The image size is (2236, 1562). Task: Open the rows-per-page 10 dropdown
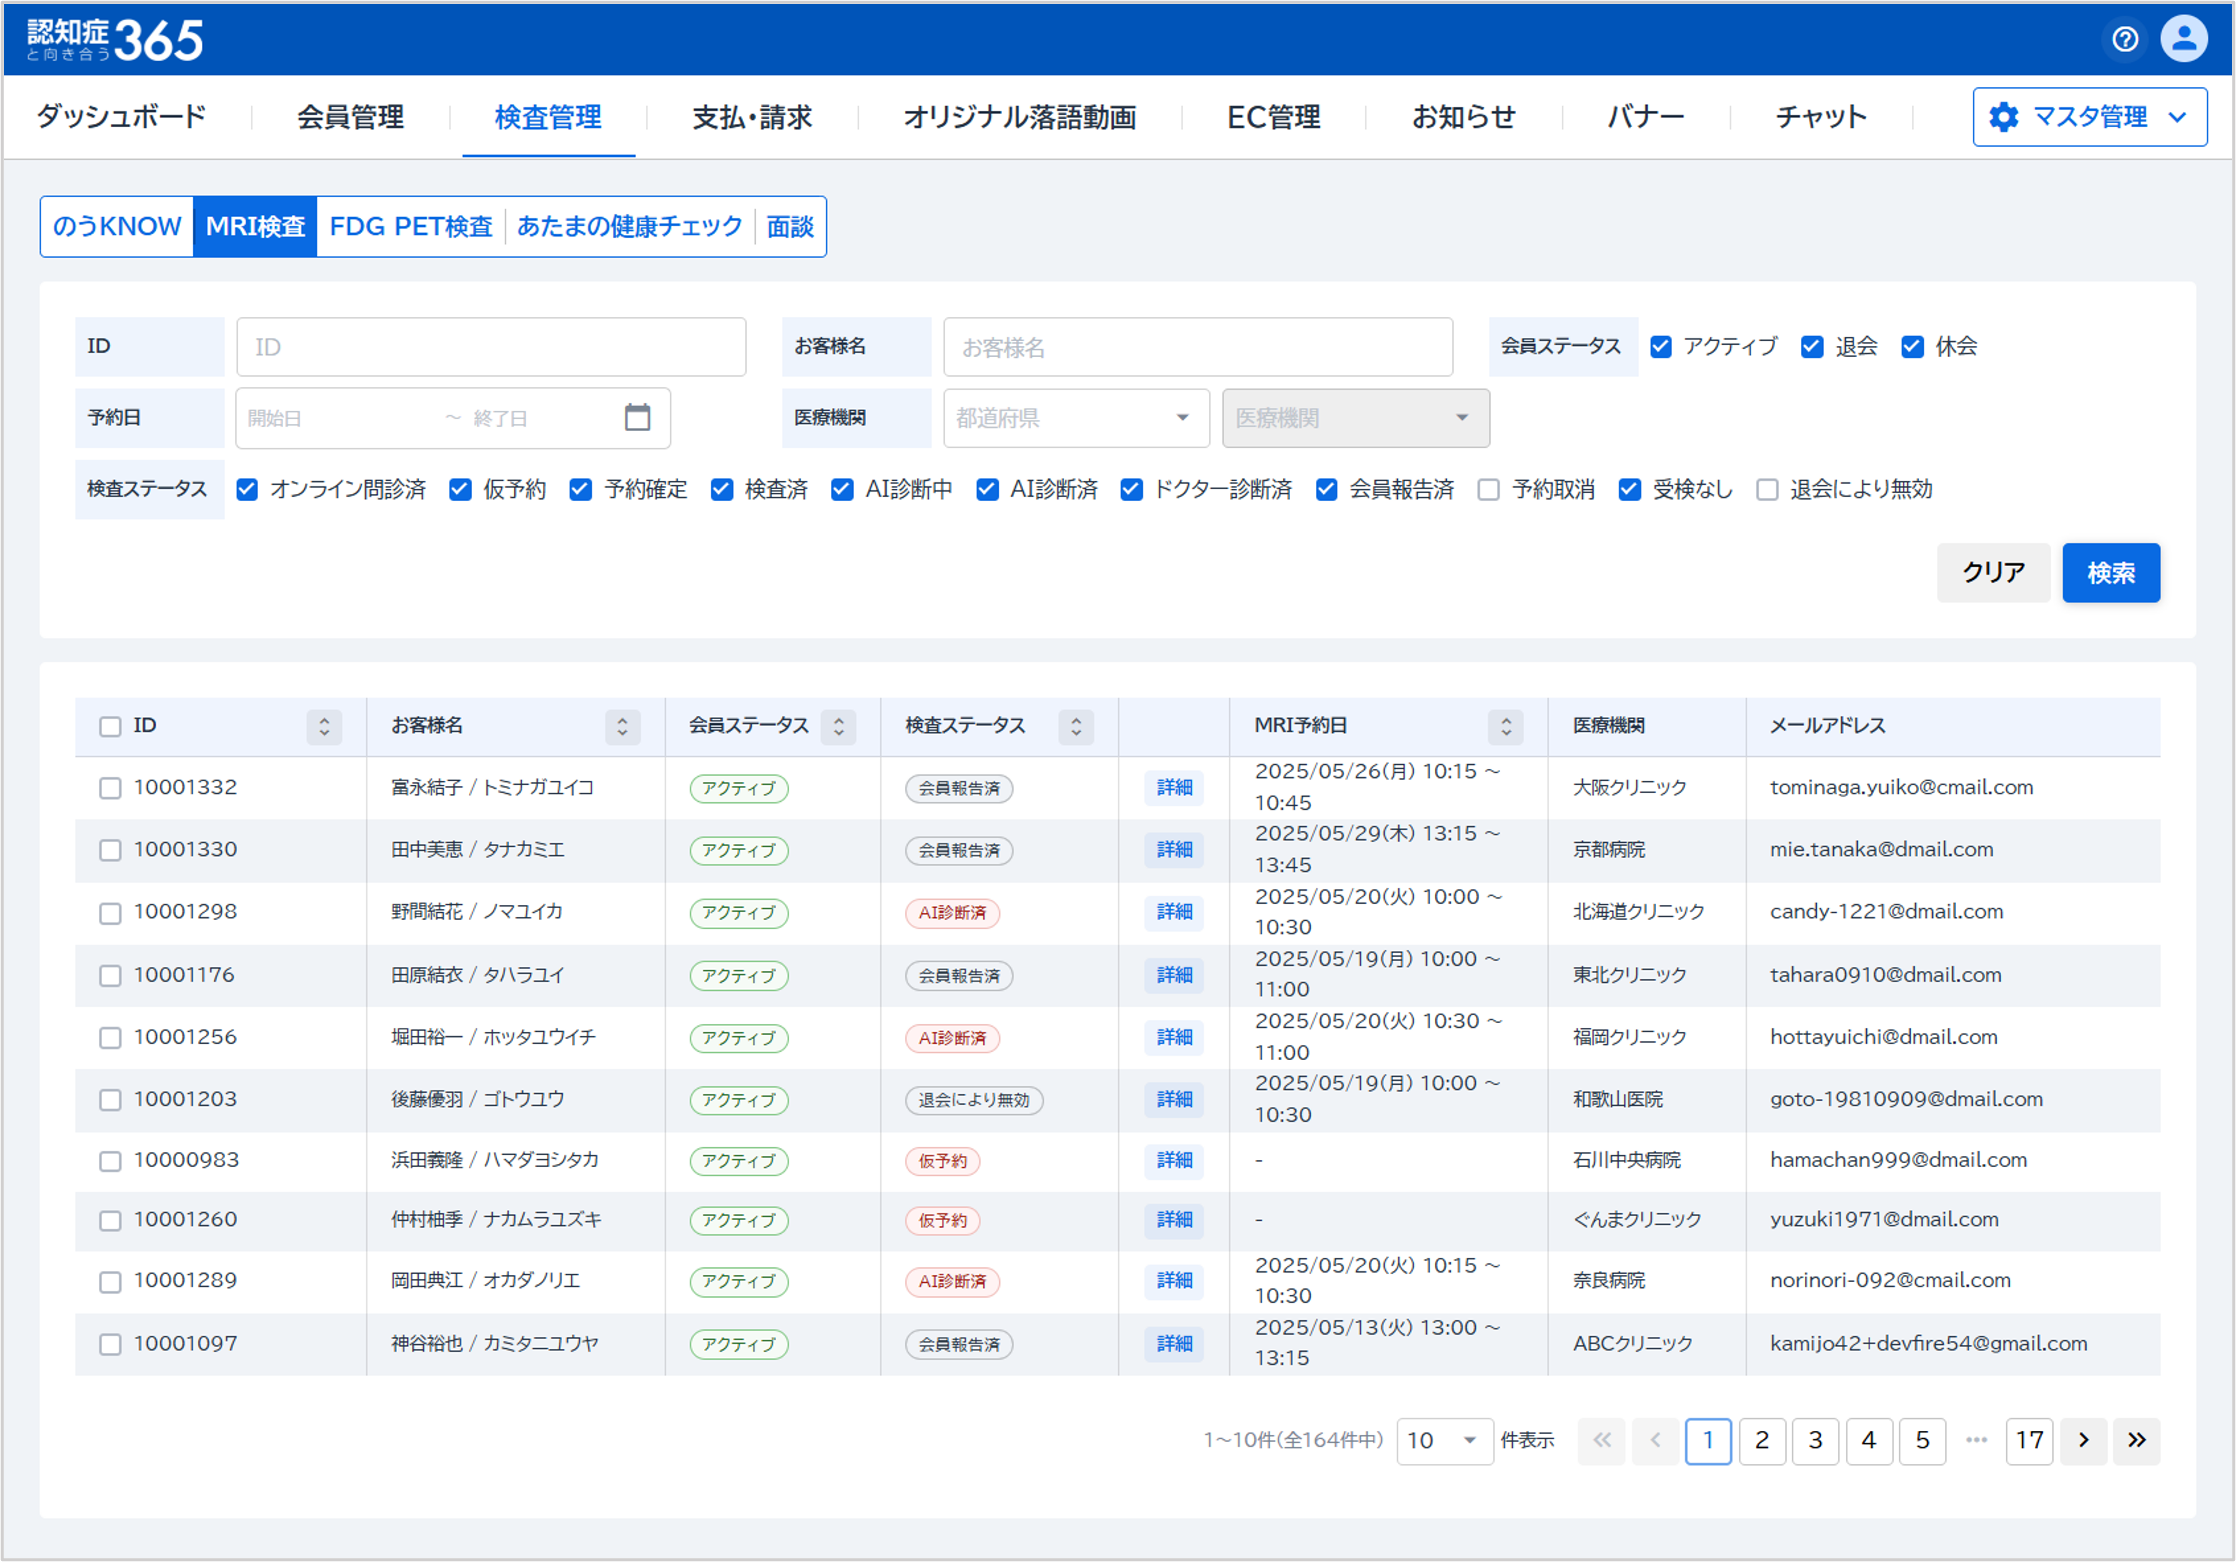pyautogui.click(x=1443, y=1440)
